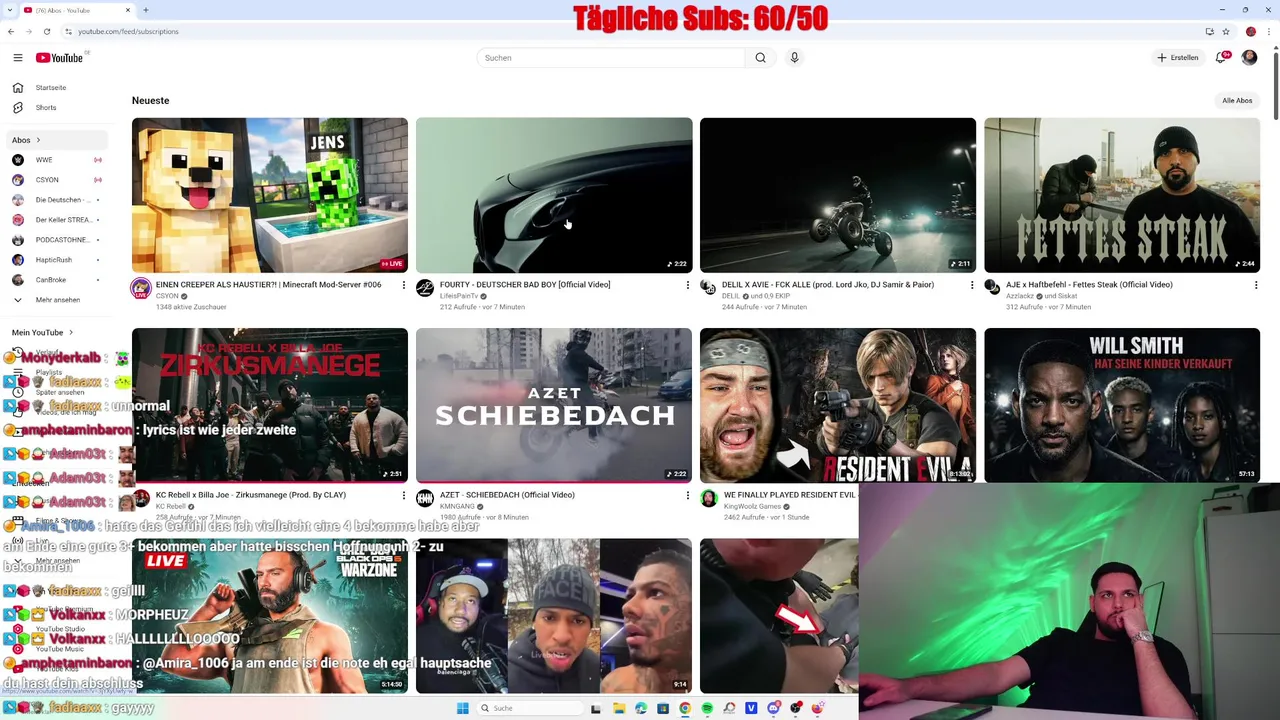Open the YouTube hamburger guide menu
This screenshot has height=720, width=1280.
click(x=17, y=58)
